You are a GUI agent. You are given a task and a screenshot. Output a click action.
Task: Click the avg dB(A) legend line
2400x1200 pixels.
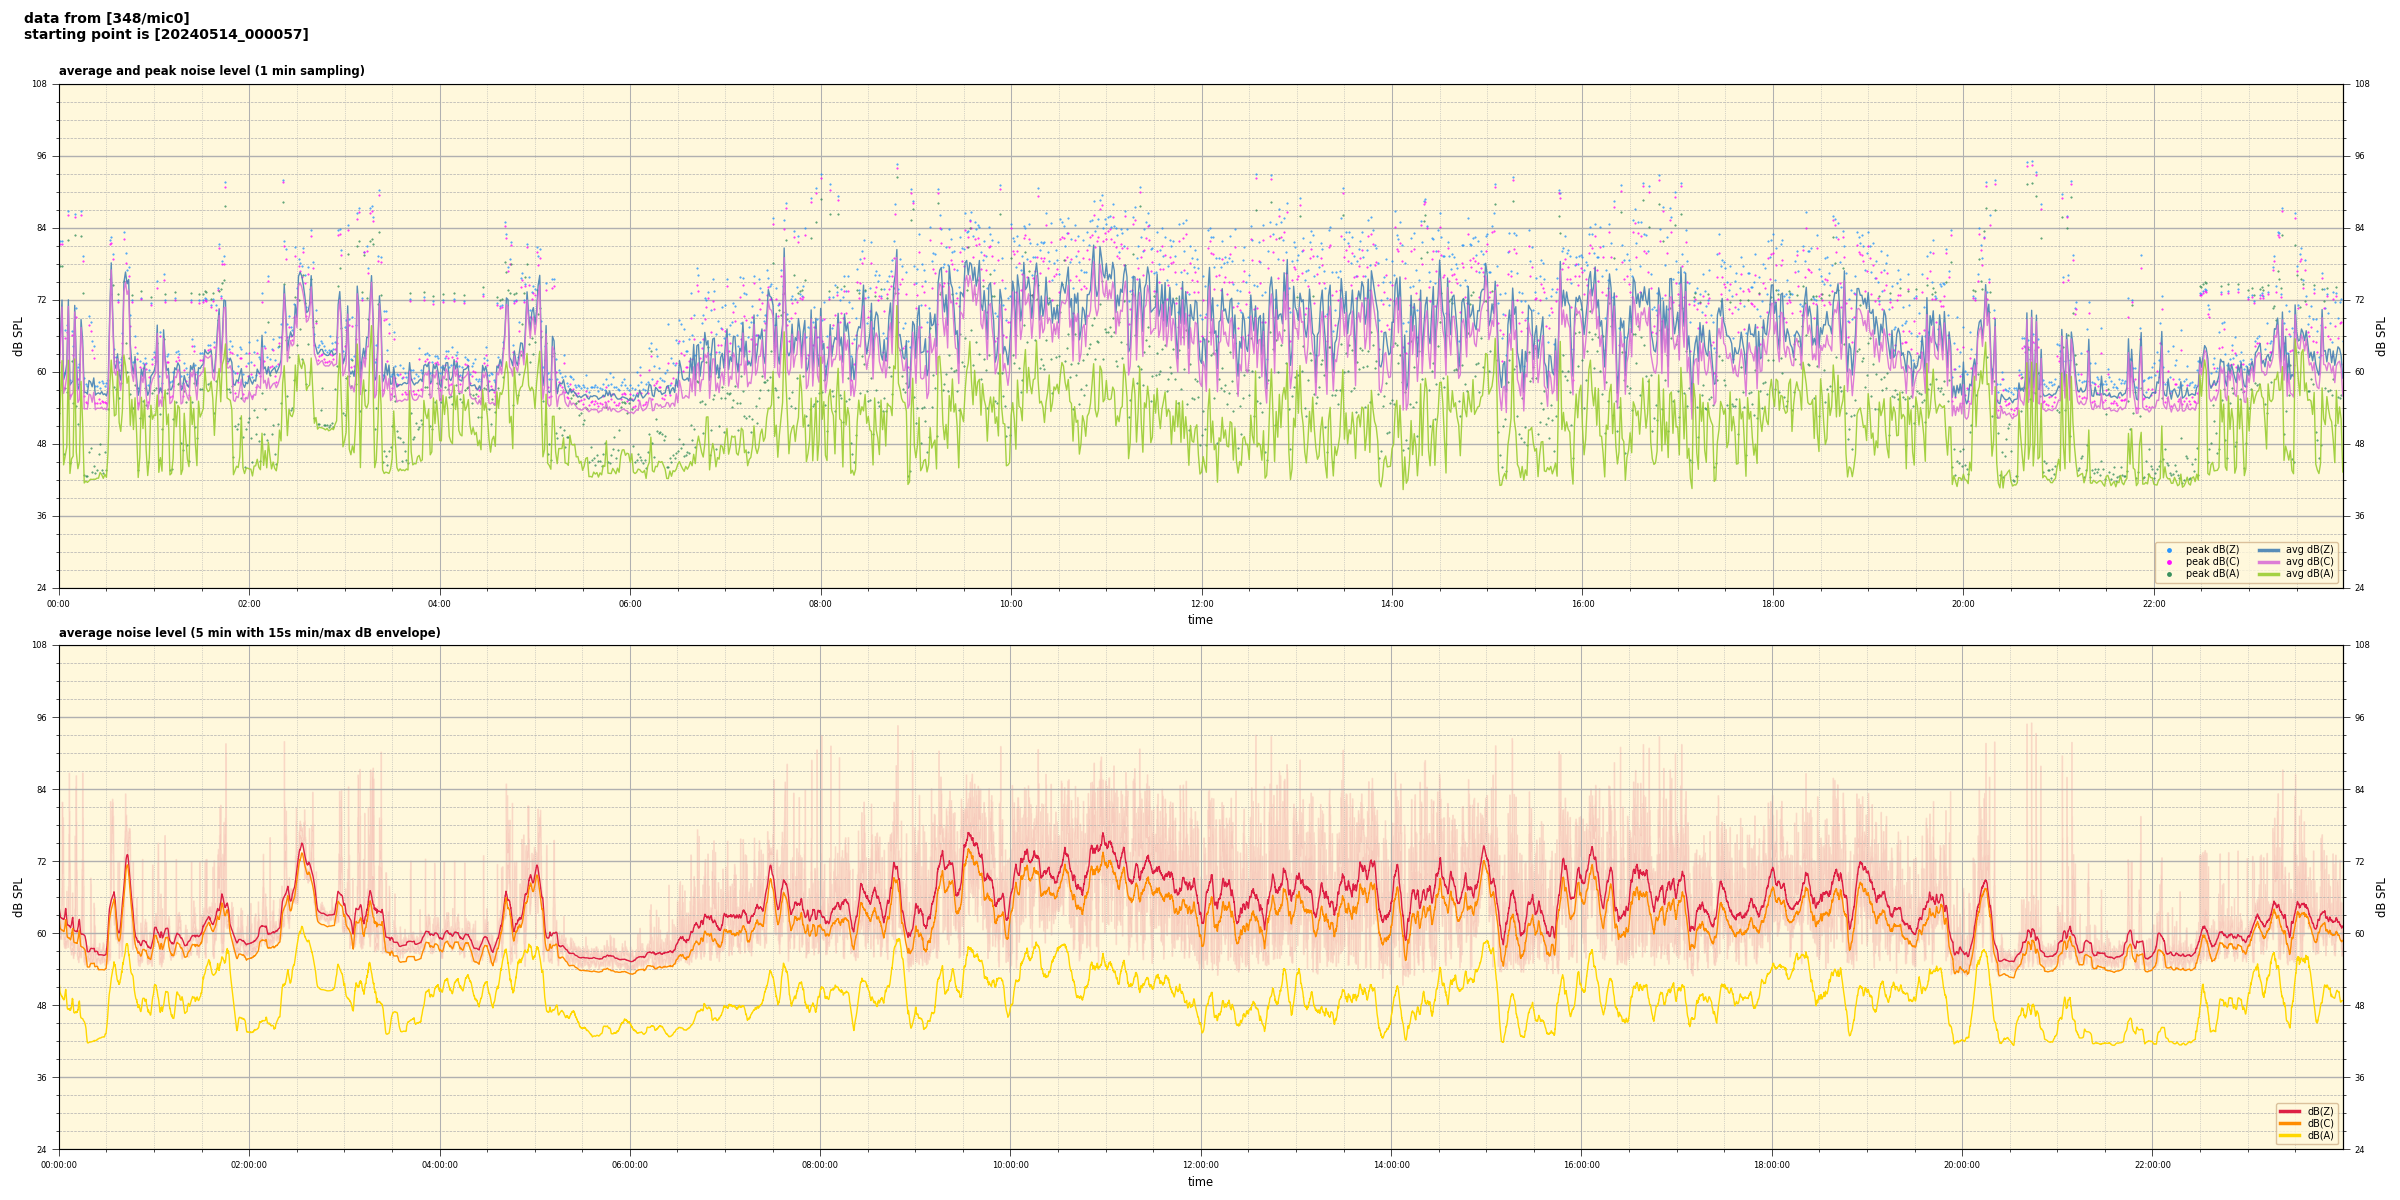[2269, 574]
